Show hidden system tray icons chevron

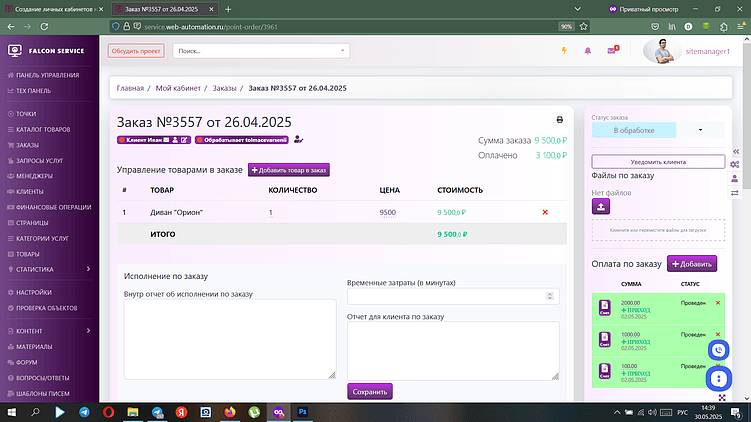[x=617, y=412]
